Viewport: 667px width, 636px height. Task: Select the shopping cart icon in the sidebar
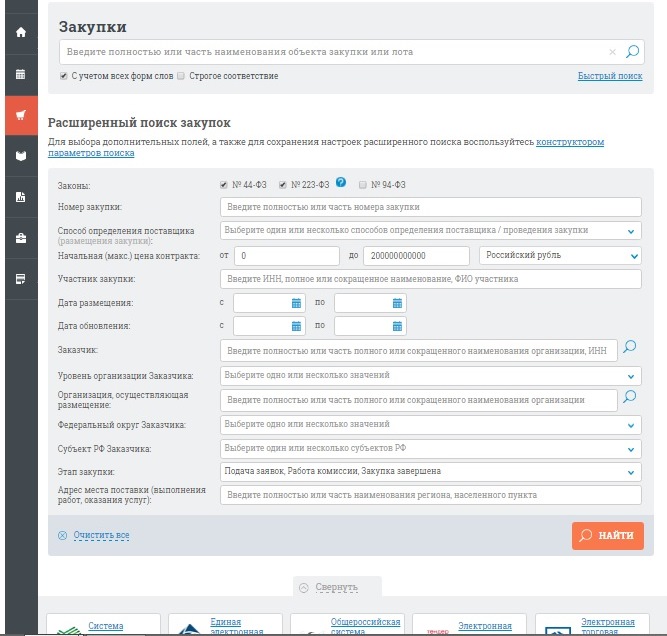[x=19, y=114]
